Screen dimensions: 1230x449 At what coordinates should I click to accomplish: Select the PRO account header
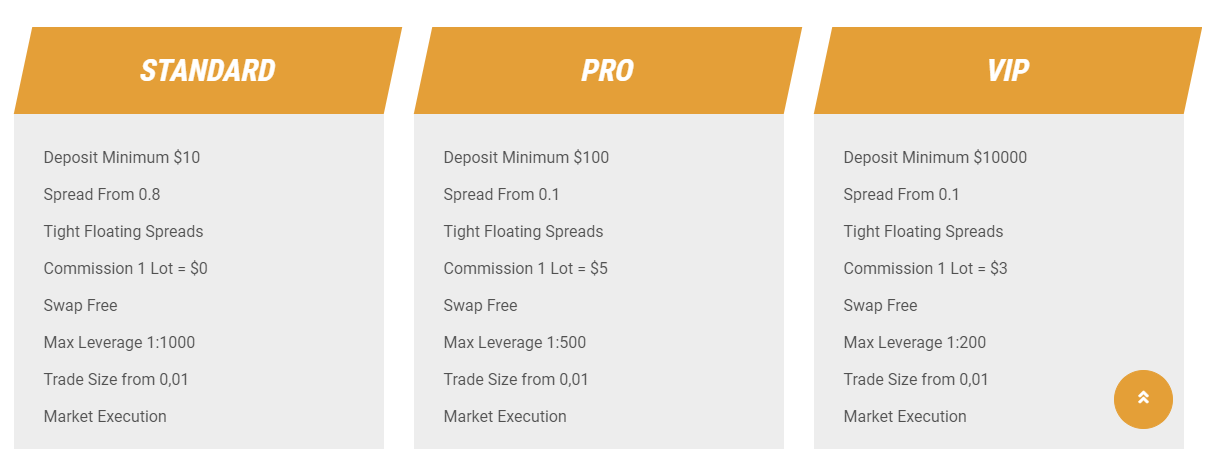608,70
